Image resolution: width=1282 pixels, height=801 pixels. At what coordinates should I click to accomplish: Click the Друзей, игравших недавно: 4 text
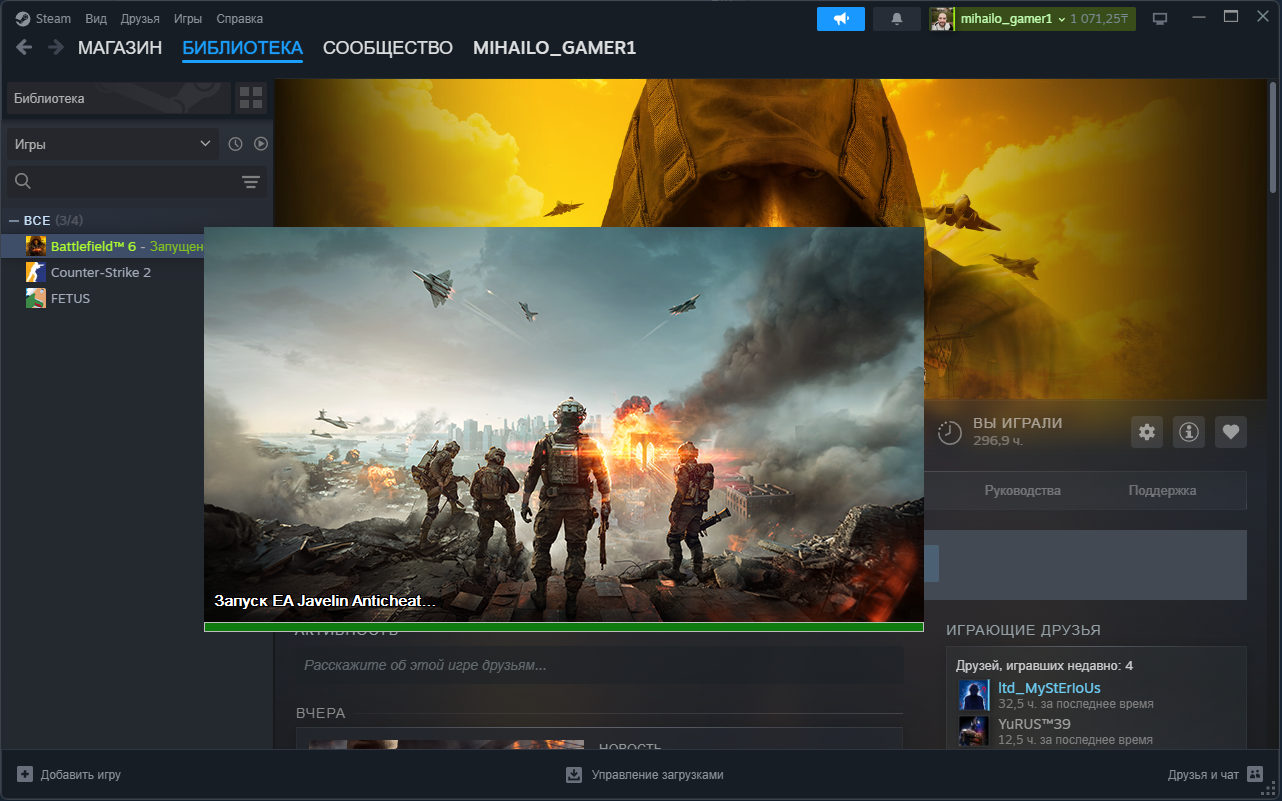(x=1044, y=665)
